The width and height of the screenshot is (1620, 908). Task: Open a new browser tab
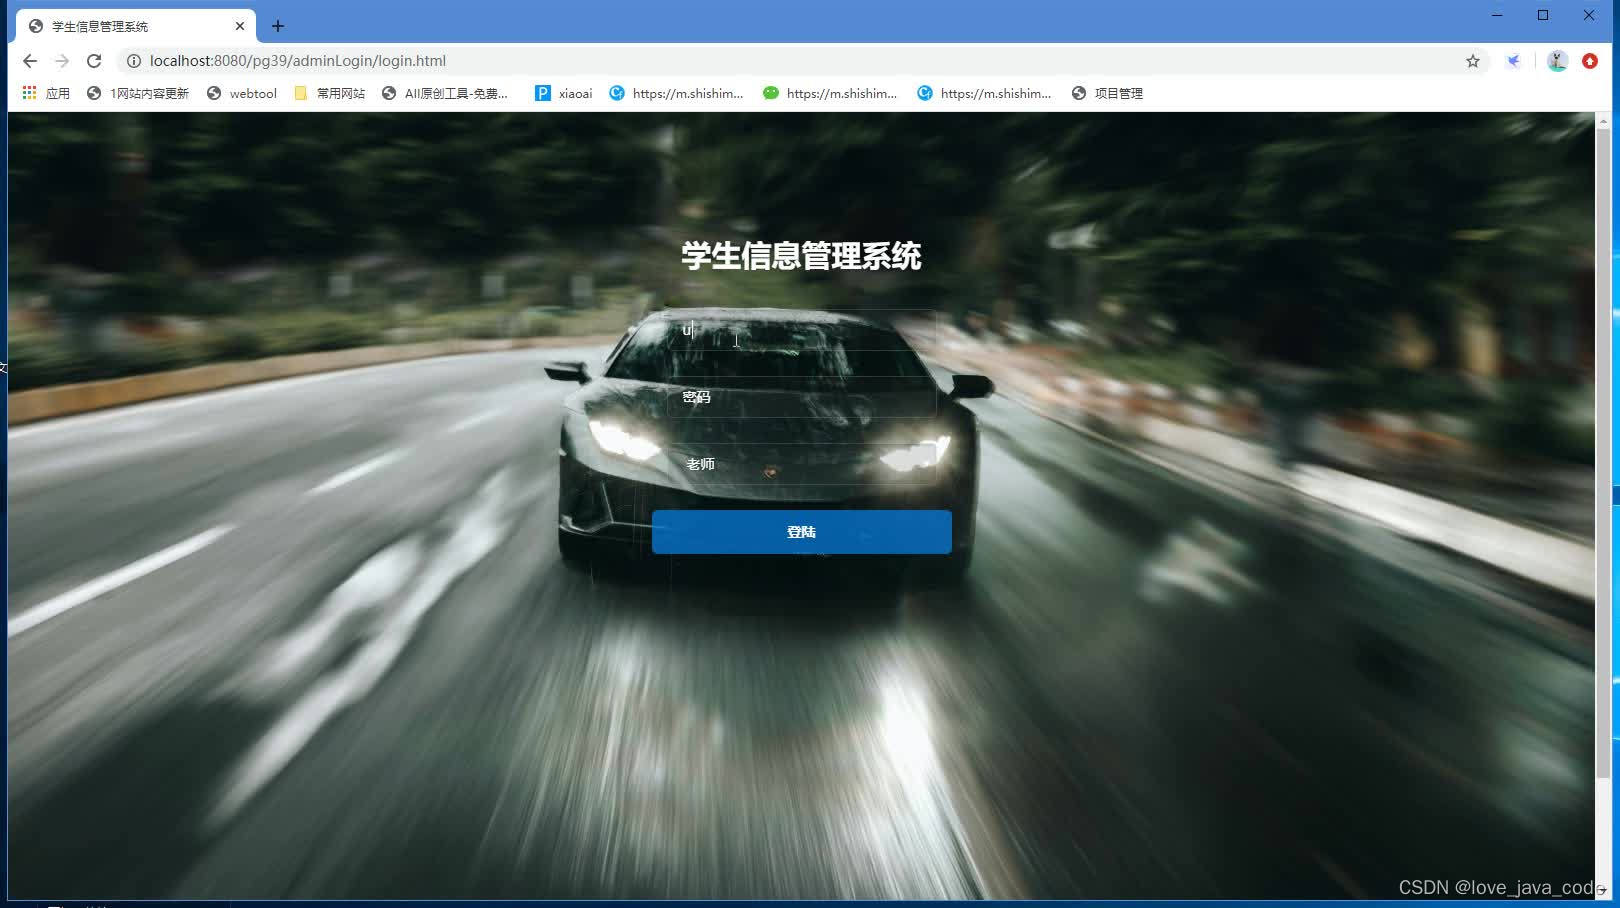point(278,26)
